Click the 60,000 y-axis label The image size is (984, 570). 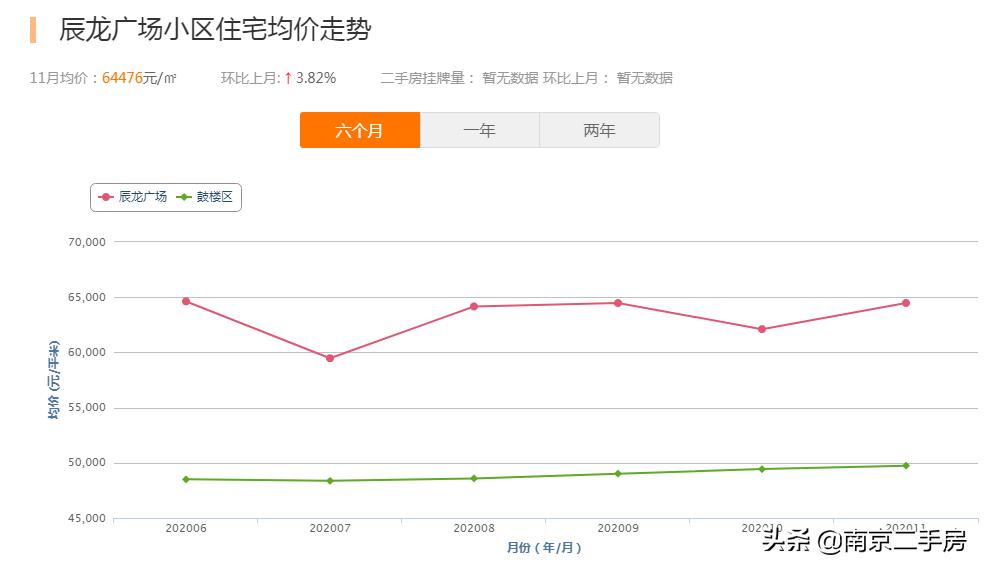pyautogui.click(x=87, y=353)
